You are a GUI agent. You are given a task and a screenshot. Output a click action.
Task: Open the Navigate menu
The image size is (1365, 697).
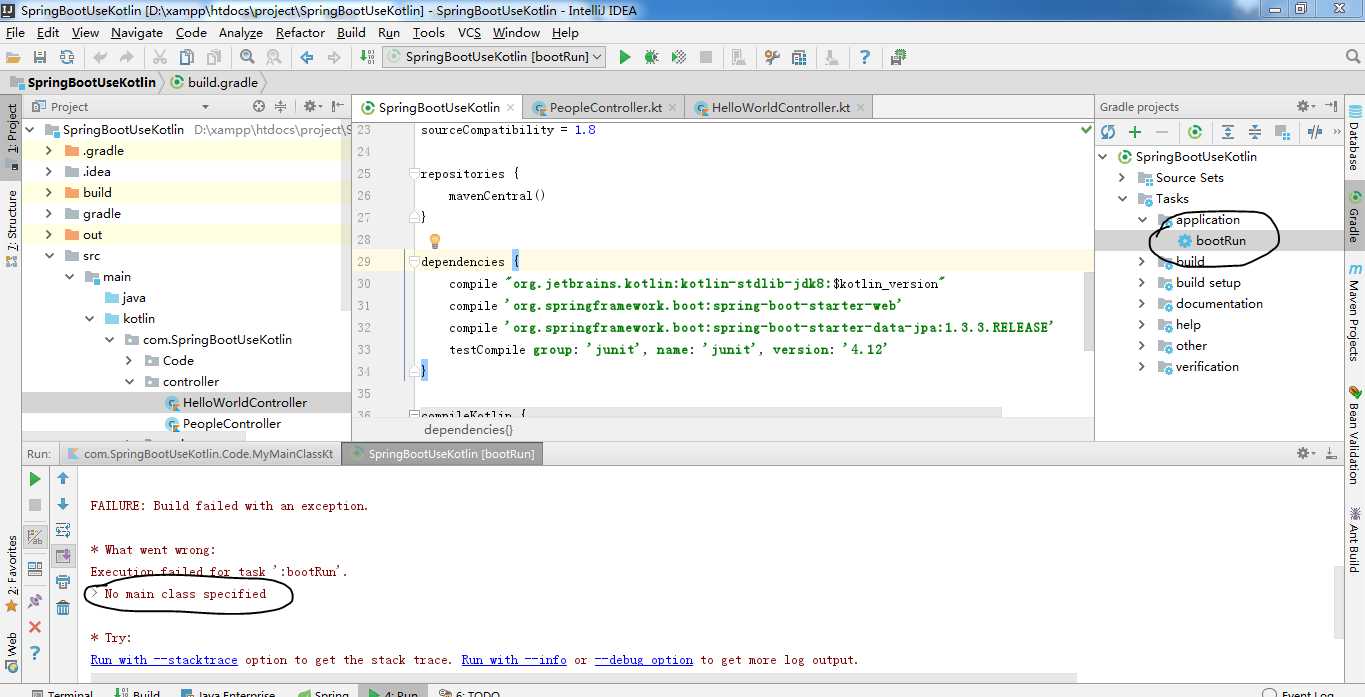click(x=137, y=32)
